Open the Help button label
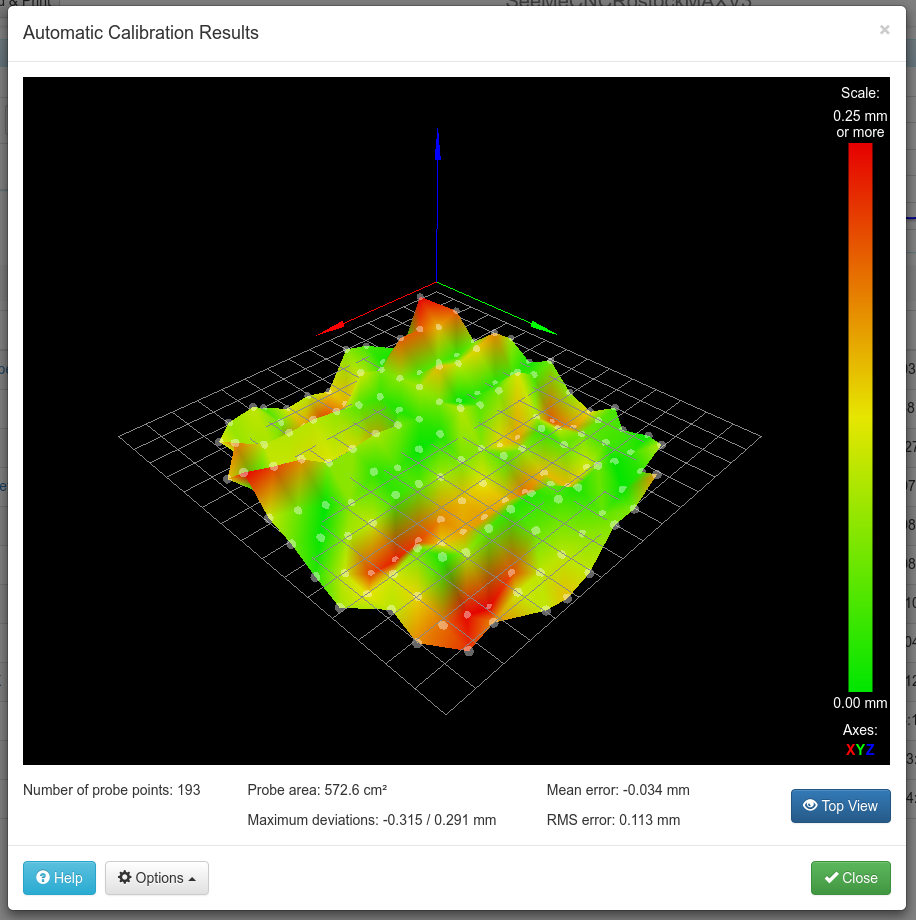Viewport: 916px width, 920px height. click(69, 878)
